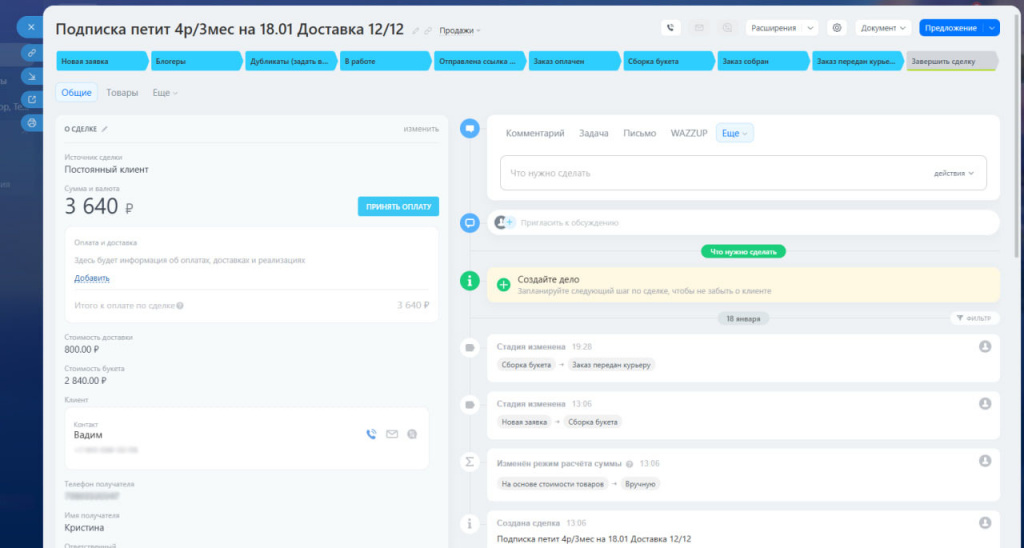Open the фильтр timeline filter
The width and height of the screenshot is (1024, 548).
[974, 318]
